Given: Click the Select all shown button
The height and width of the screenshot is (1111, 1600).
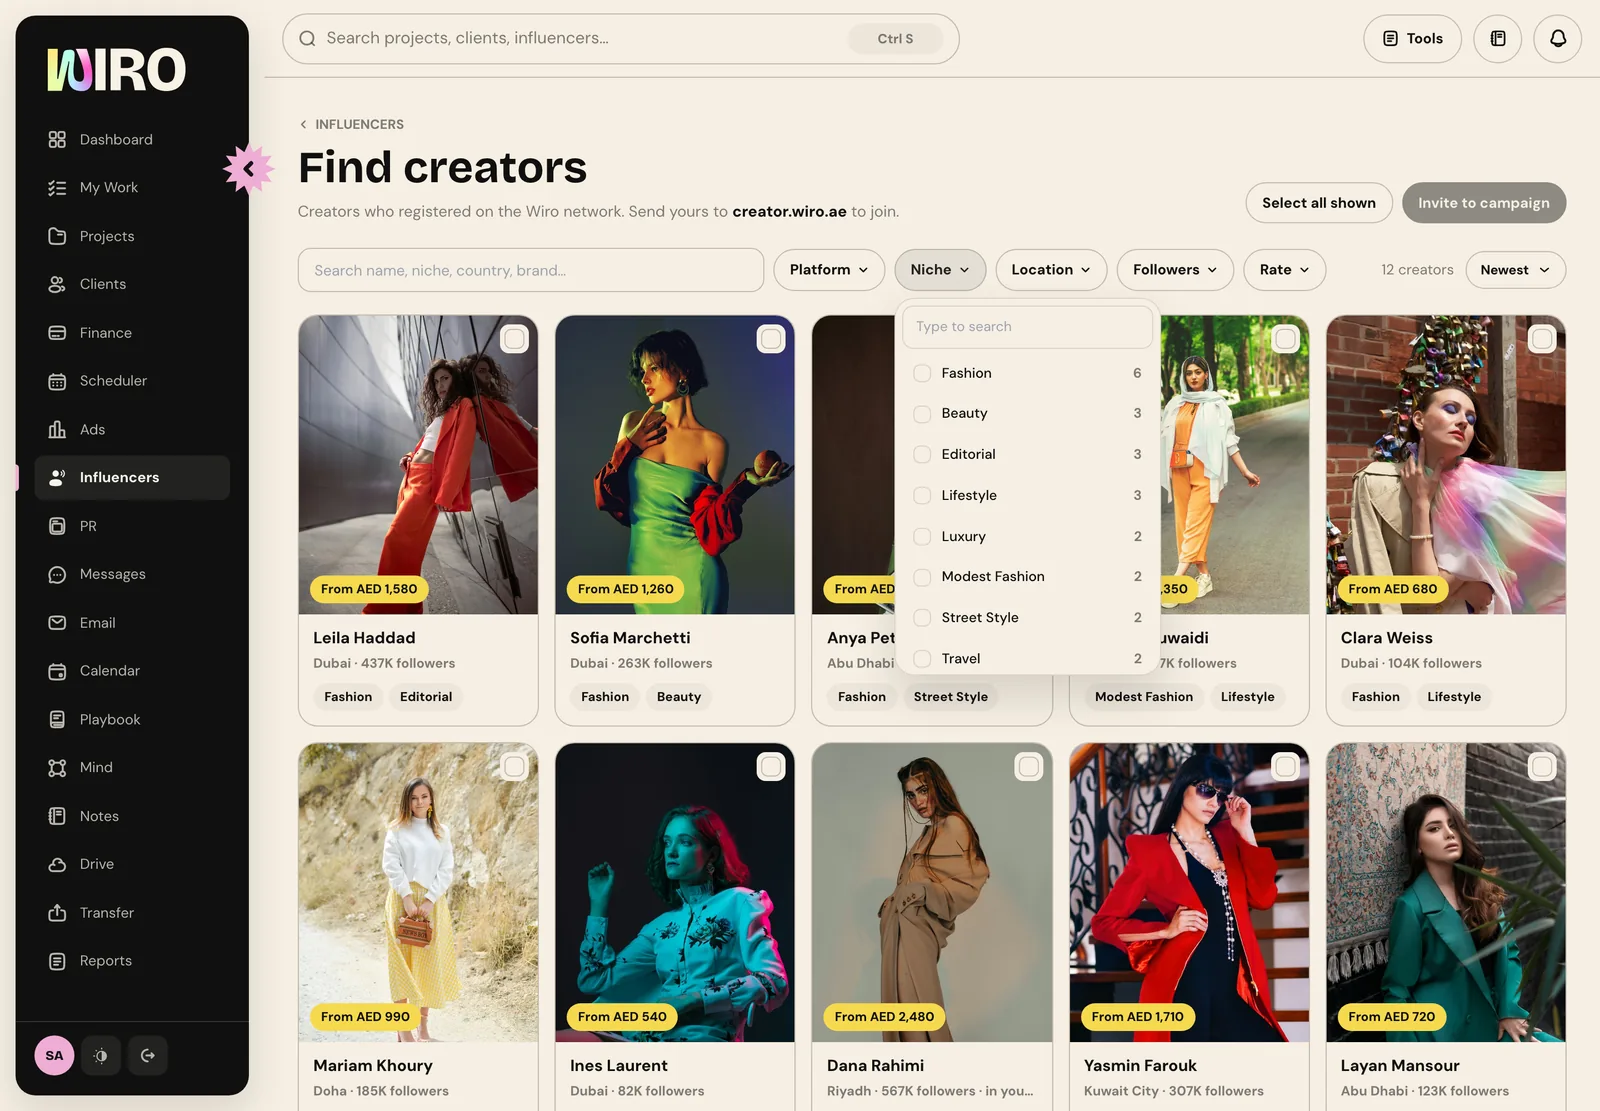Looking at the screenshot, I should [1319, 203].
